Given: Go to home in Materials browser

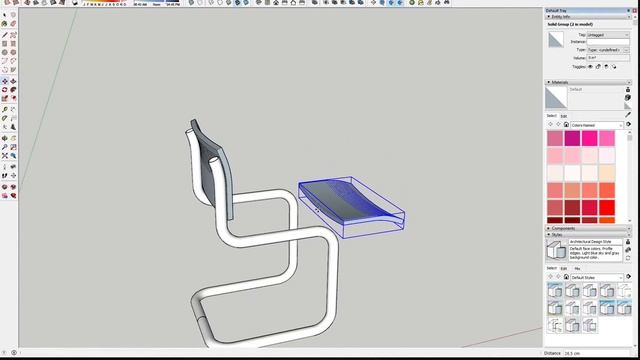Looking at the screenshot, I should 566,124.
